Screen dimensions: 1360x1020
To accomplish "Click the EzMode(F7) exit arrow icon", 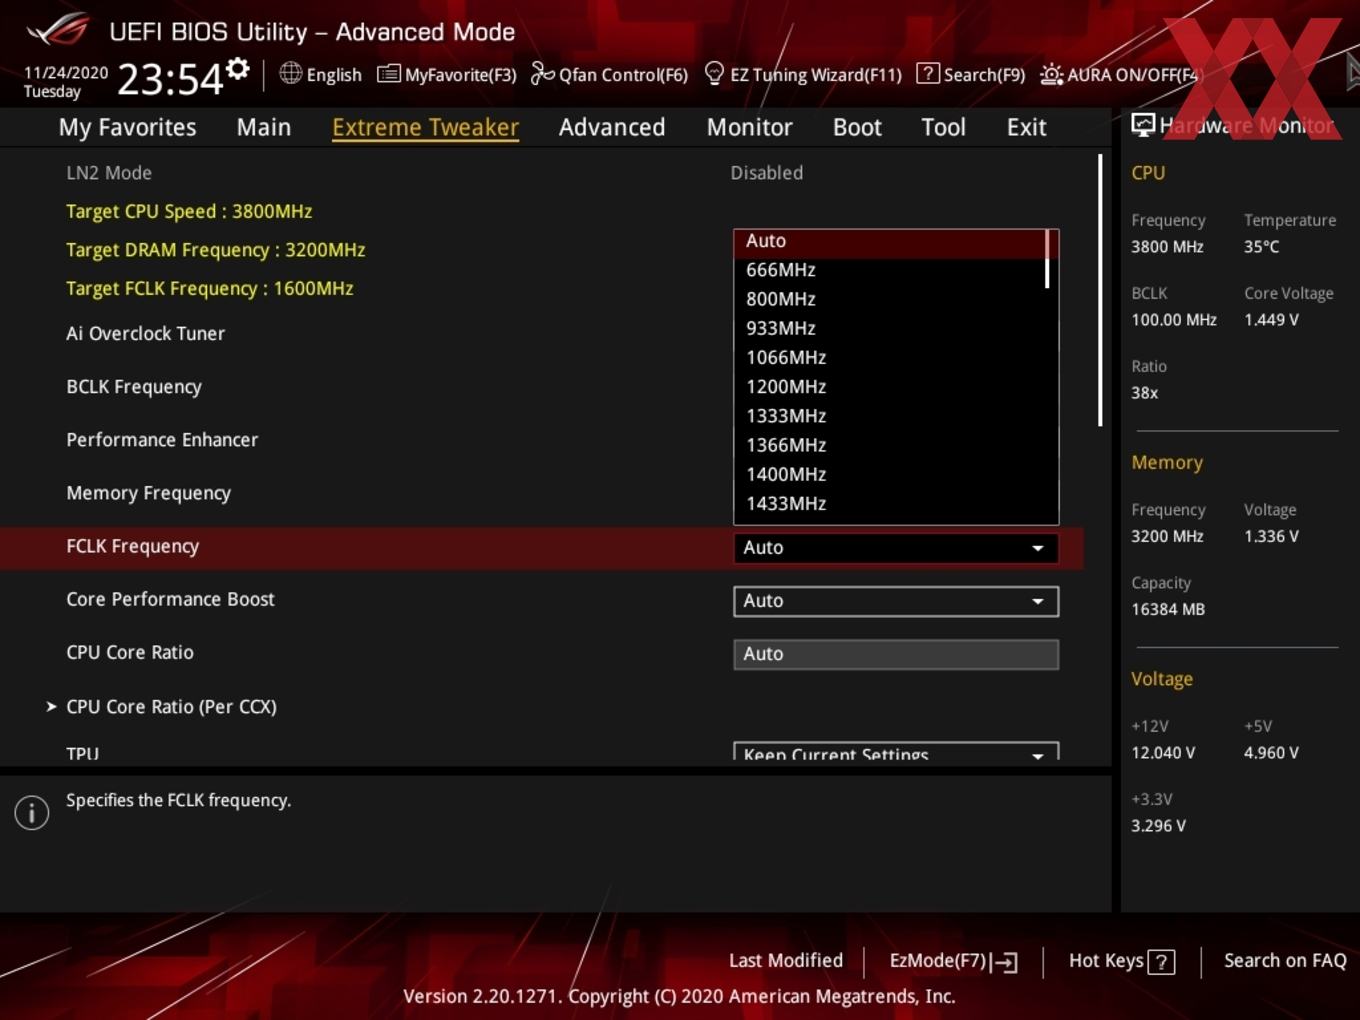I will click(1005, 962).
